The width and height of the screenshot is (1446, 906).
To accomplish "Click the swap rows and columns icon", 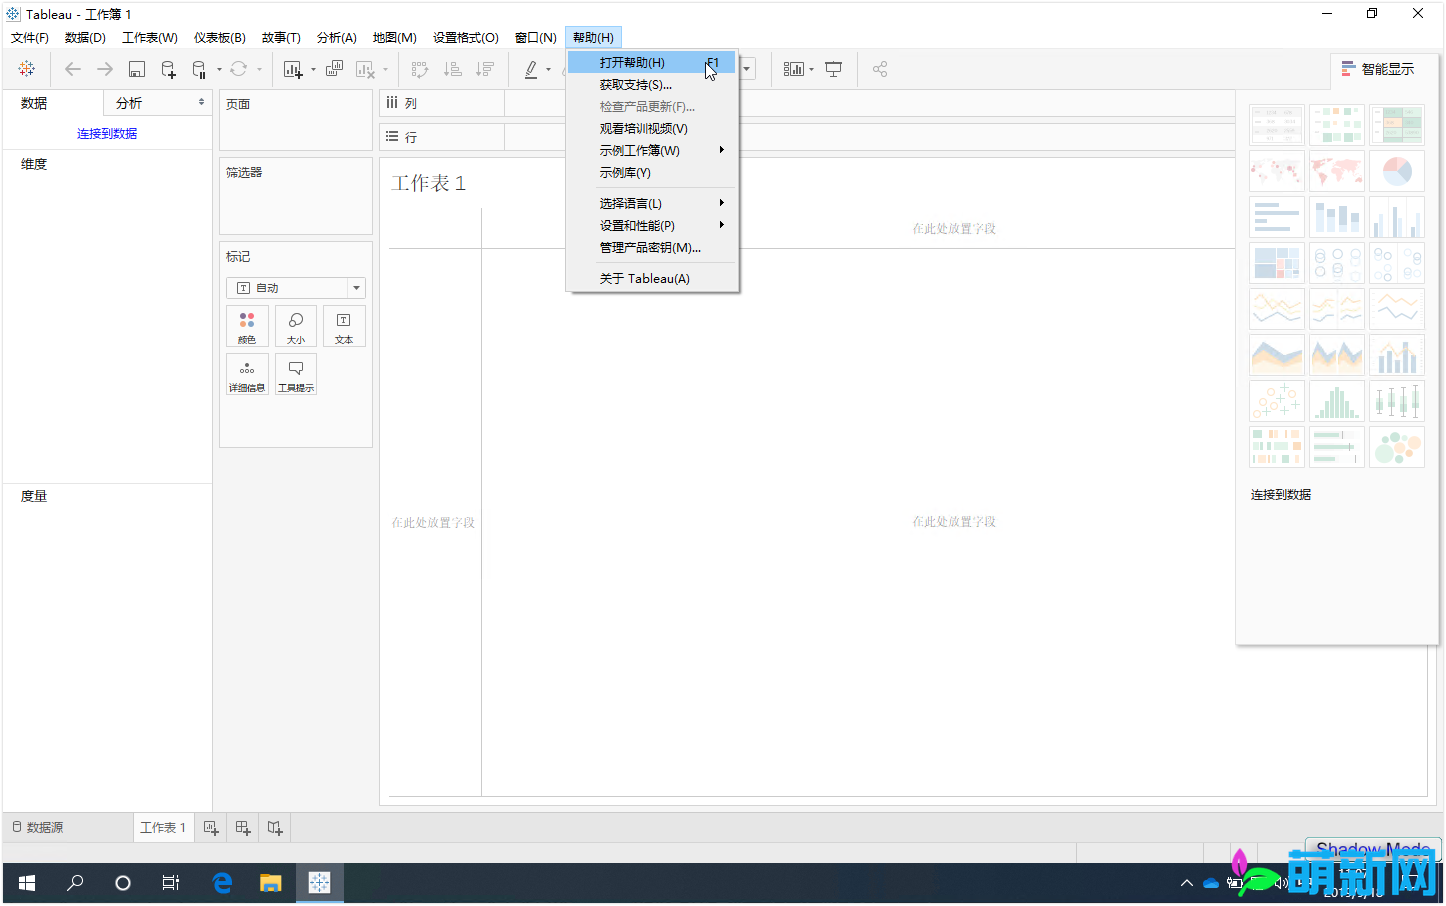I will point(420,69).
